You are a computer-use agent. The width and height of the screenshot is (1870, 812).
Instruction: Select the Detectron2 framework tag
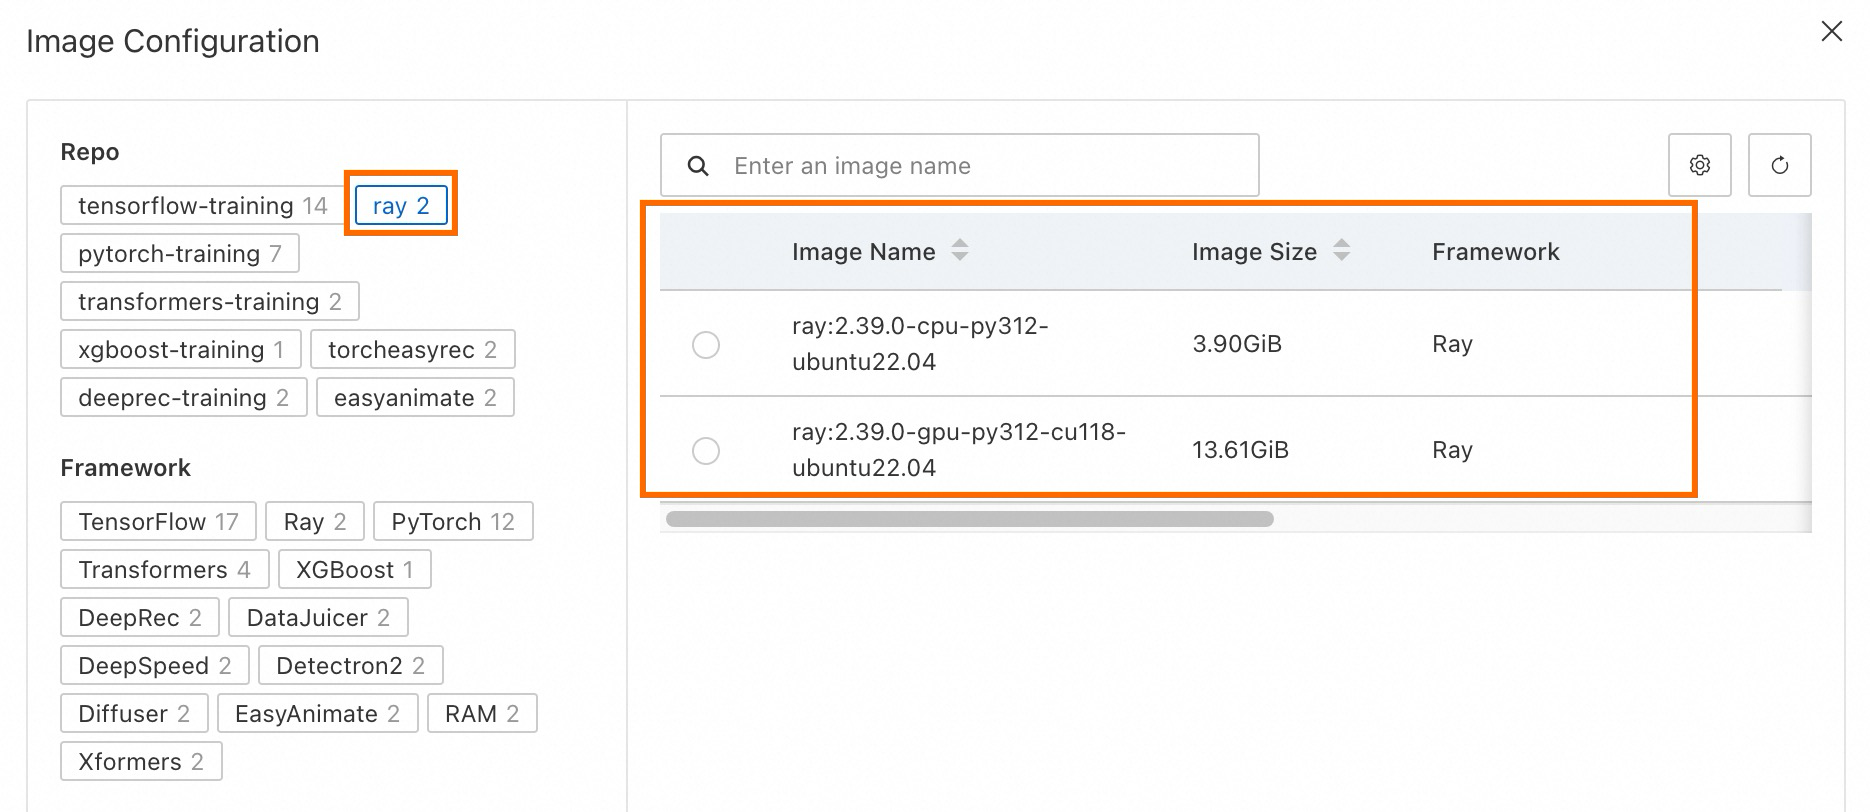coord(350,666)
